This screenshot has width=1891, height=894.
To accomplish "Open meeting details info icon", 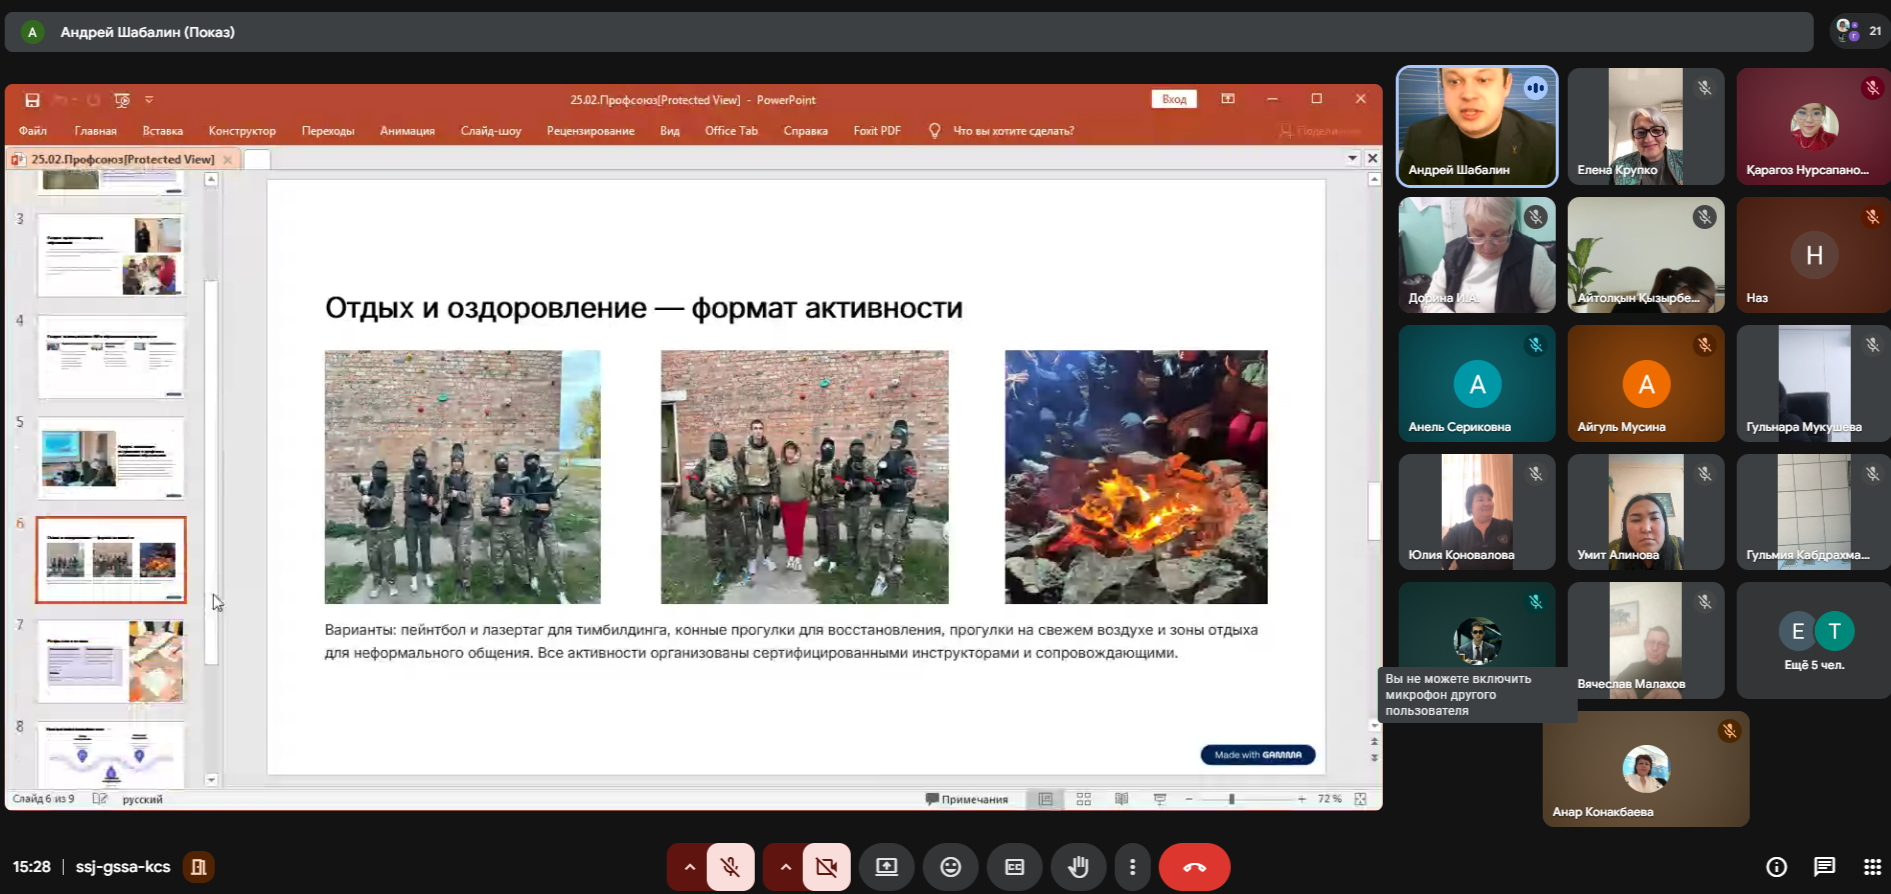I will point(1776,867).
